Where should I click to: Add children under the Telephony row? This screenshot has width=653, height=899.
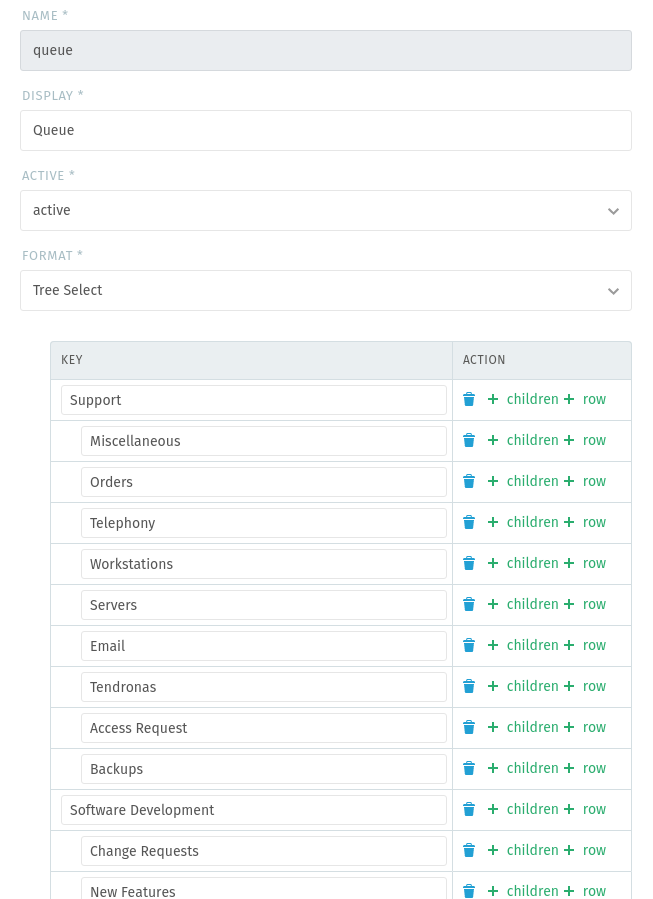pos(523,522)
